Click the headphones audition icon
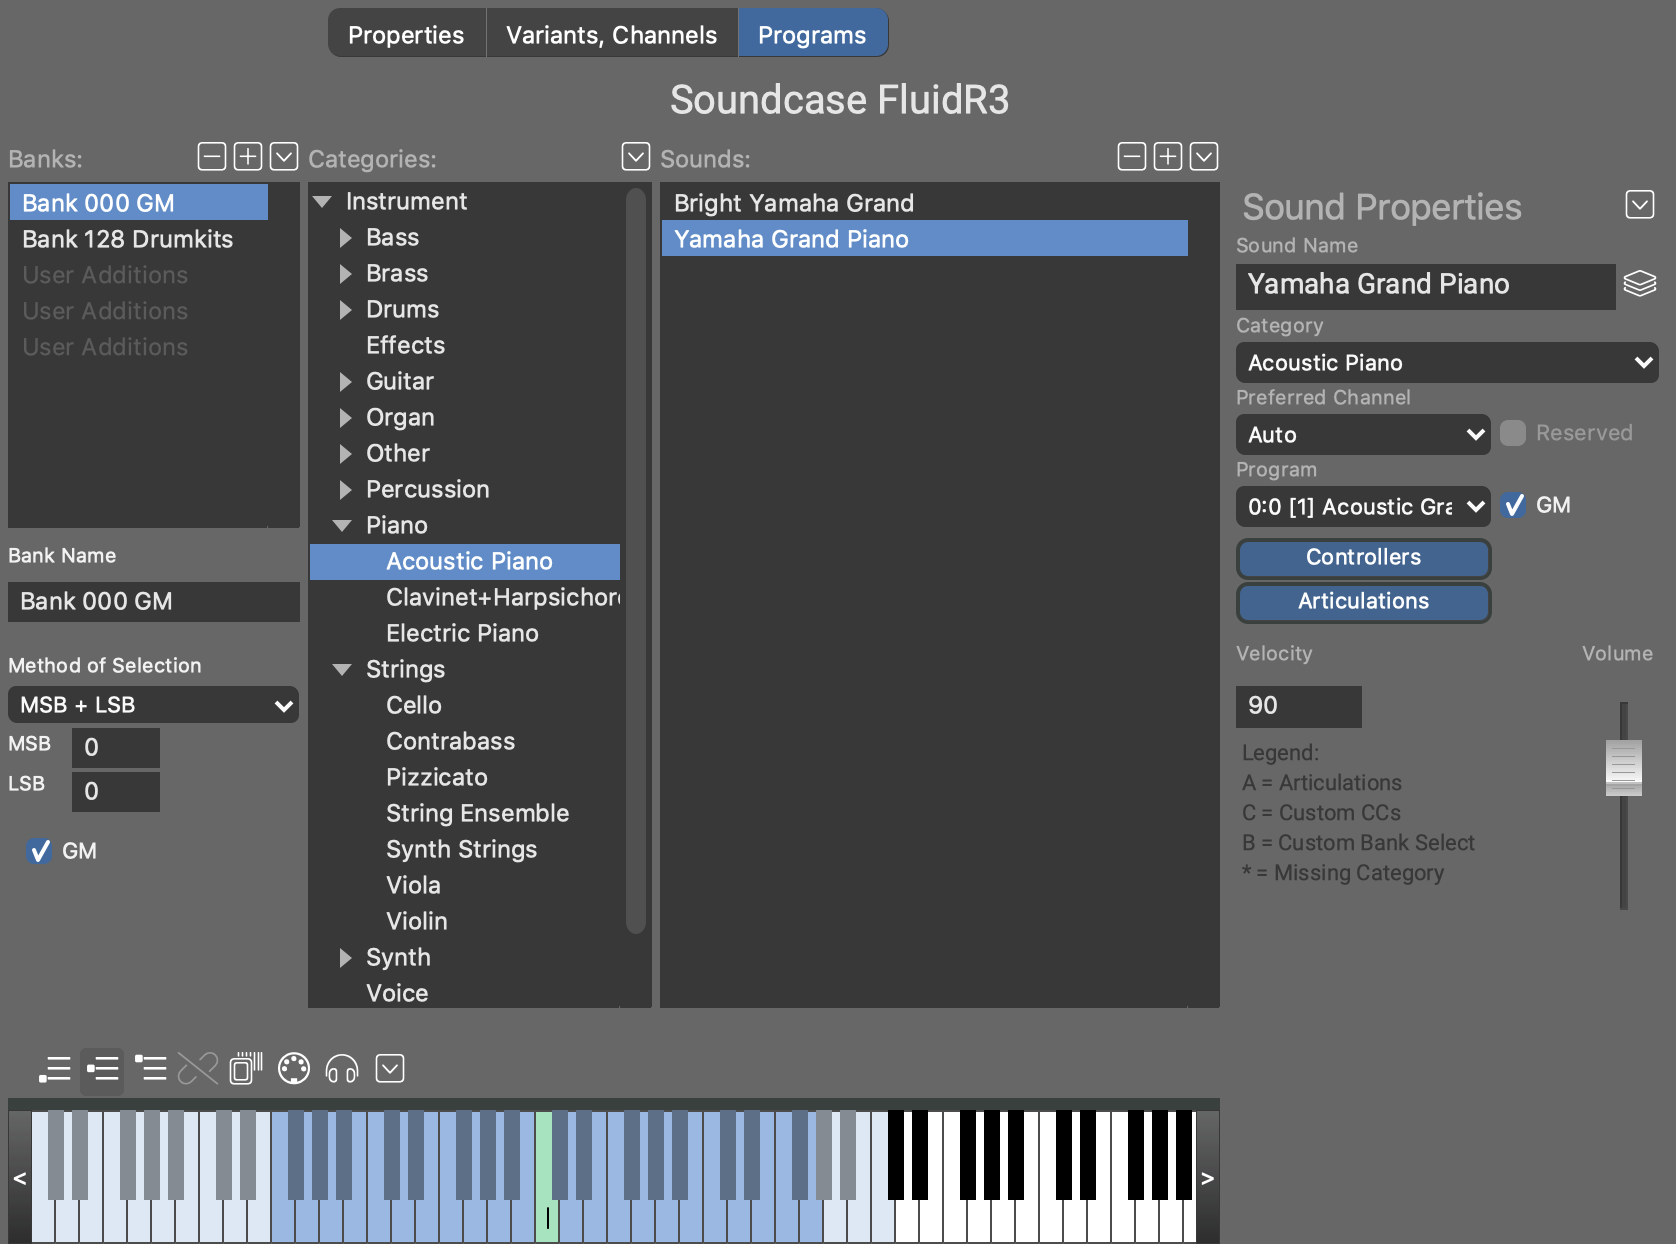 (342, 1069)
